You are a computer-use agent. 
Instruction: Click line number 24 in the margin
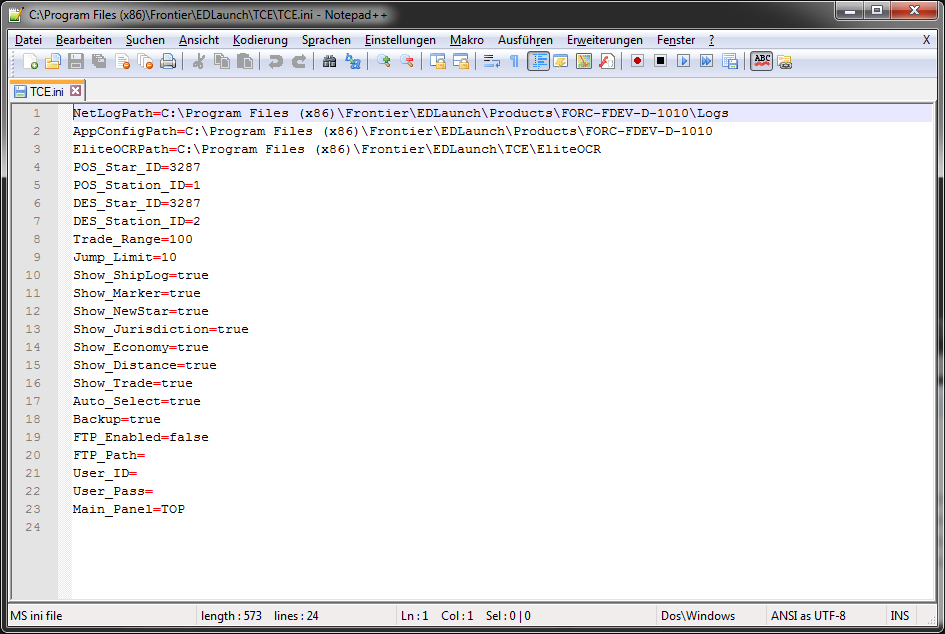click(33, 527)
